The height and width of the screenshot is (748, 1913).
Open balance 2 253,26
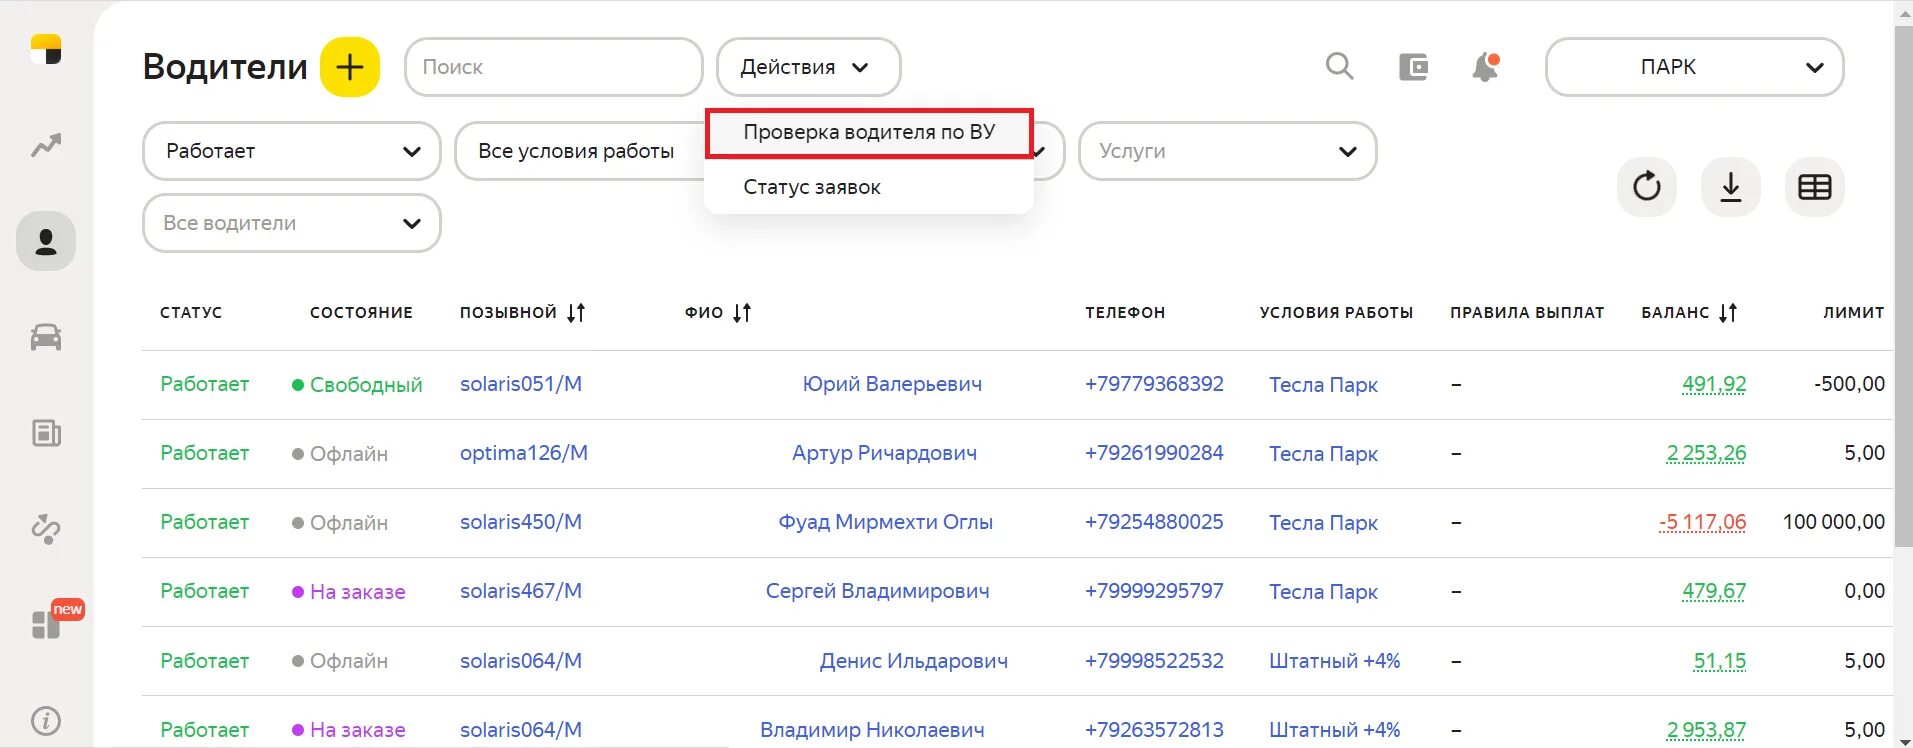point(1706,453)
